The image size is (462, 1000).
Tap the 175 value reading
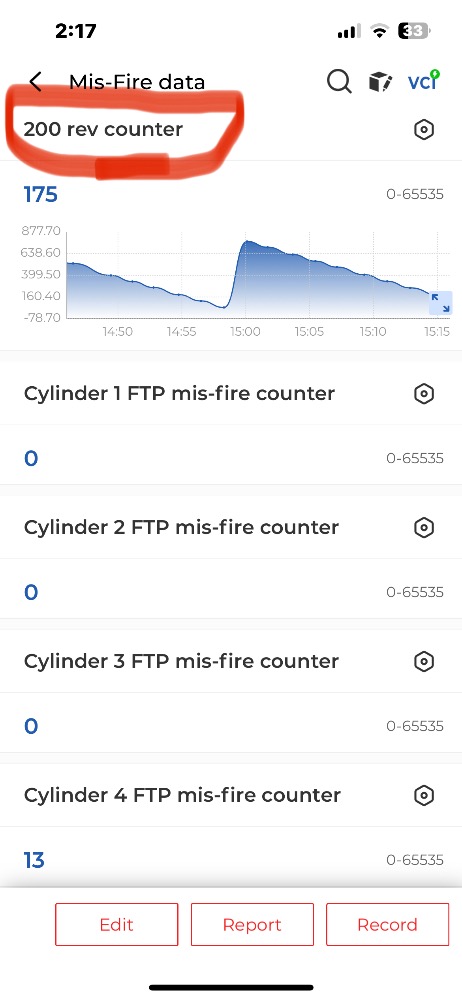(x=41, y=195)
